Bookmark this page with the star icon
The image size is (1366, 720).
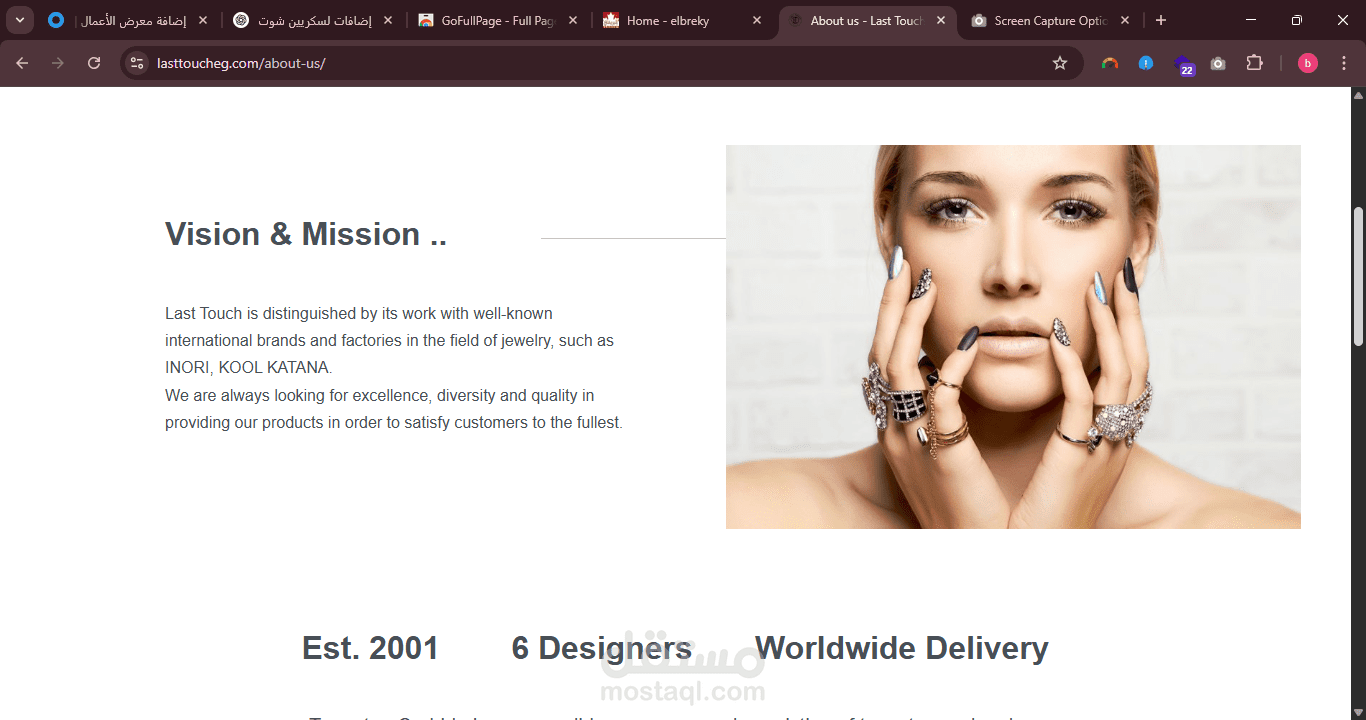point(1060,63)
